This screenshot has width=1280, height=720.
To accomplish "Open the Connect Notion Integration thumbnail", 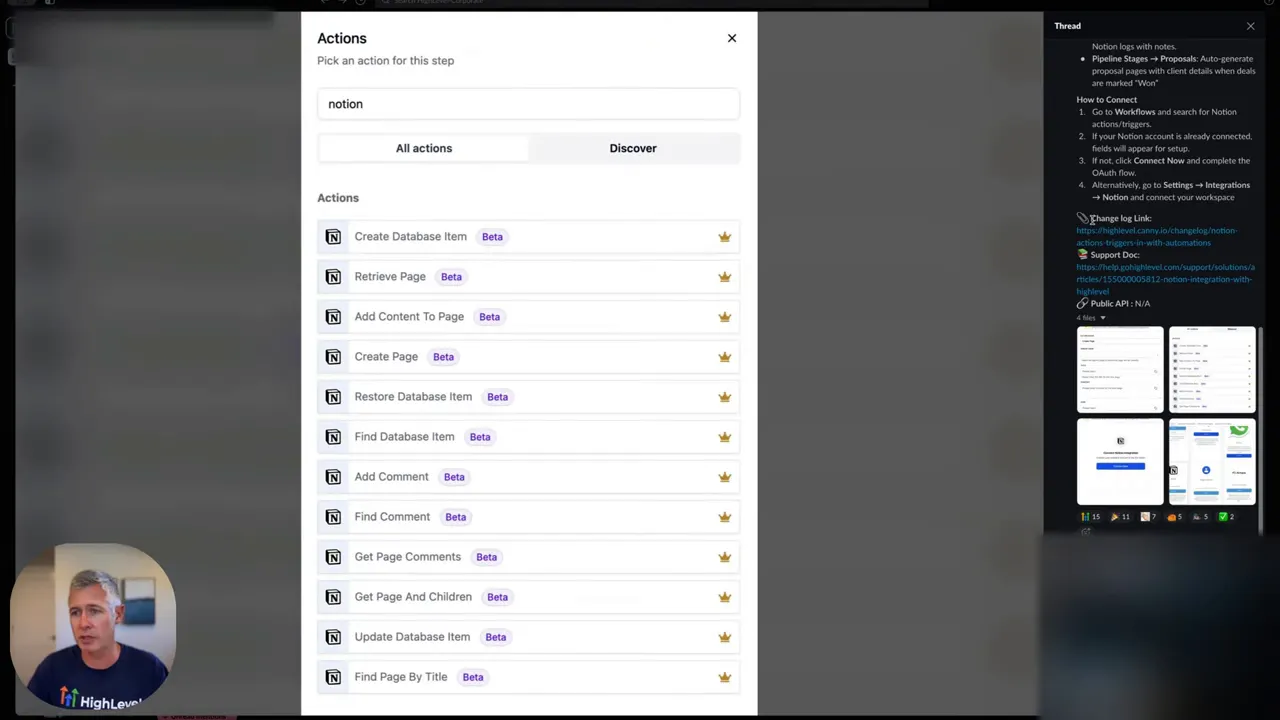I will (x=1119, y=460).
